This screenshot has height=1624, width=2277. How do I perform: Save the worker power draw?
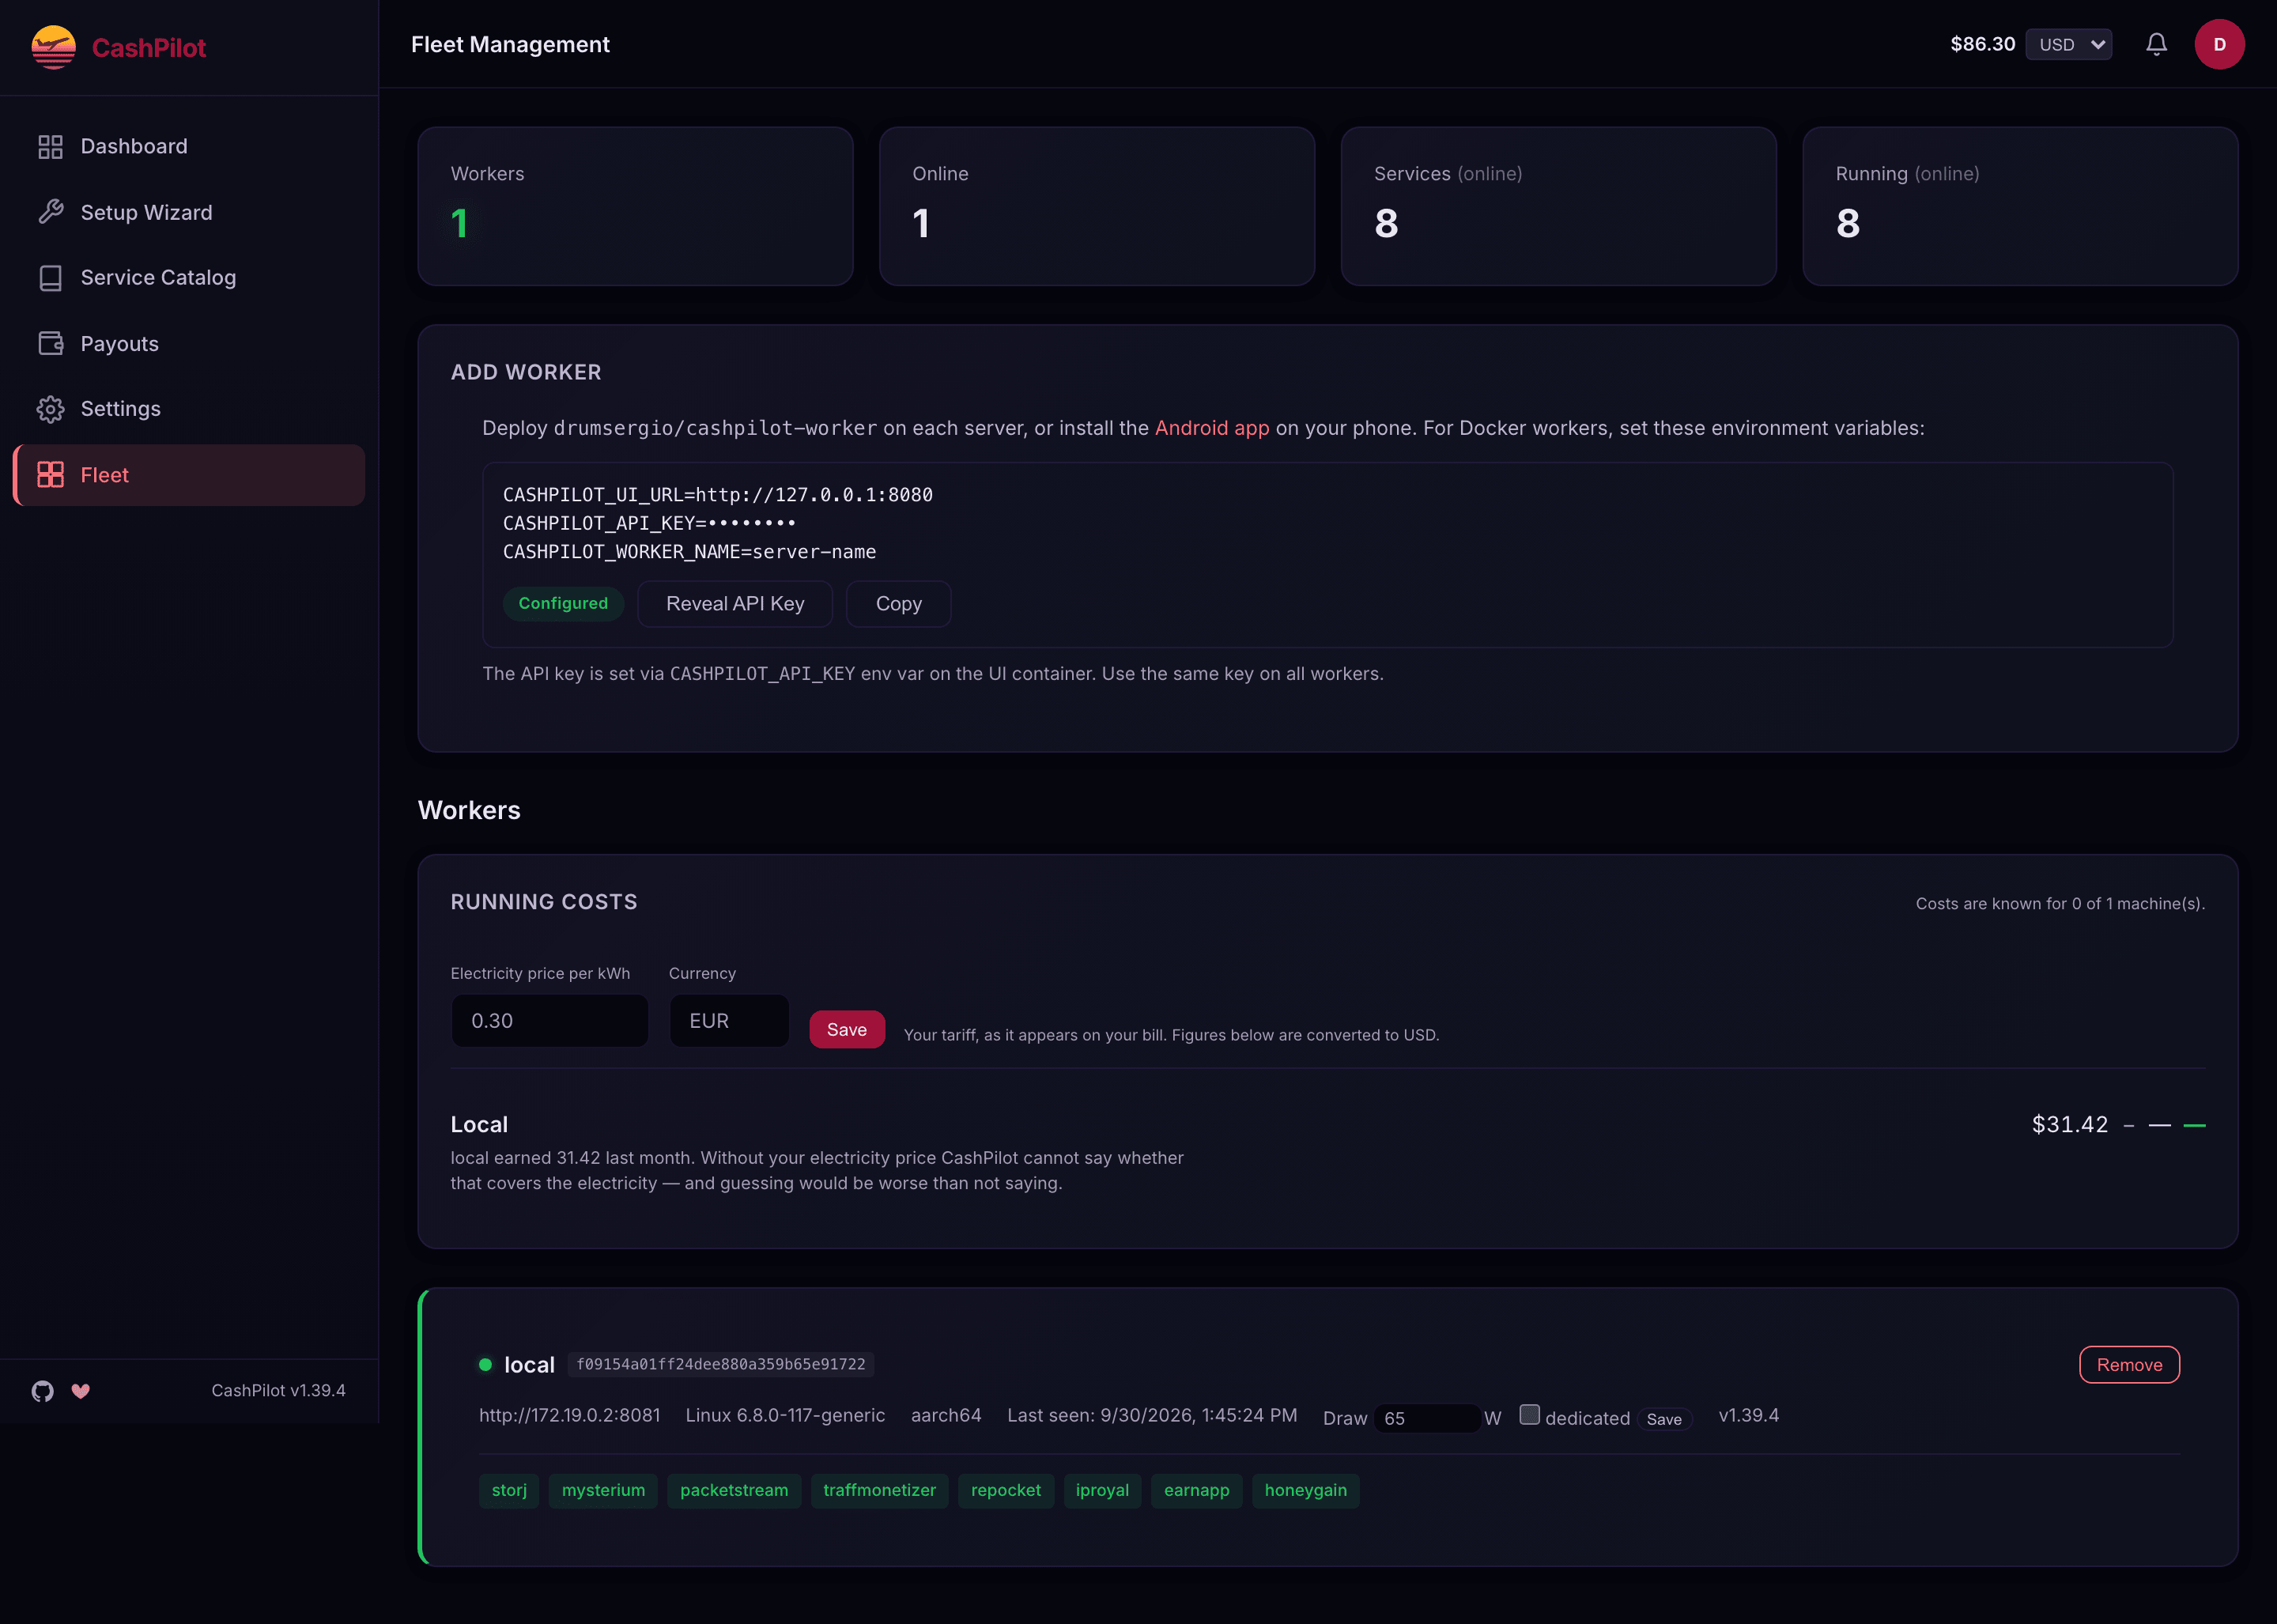coord(1664,1419)
